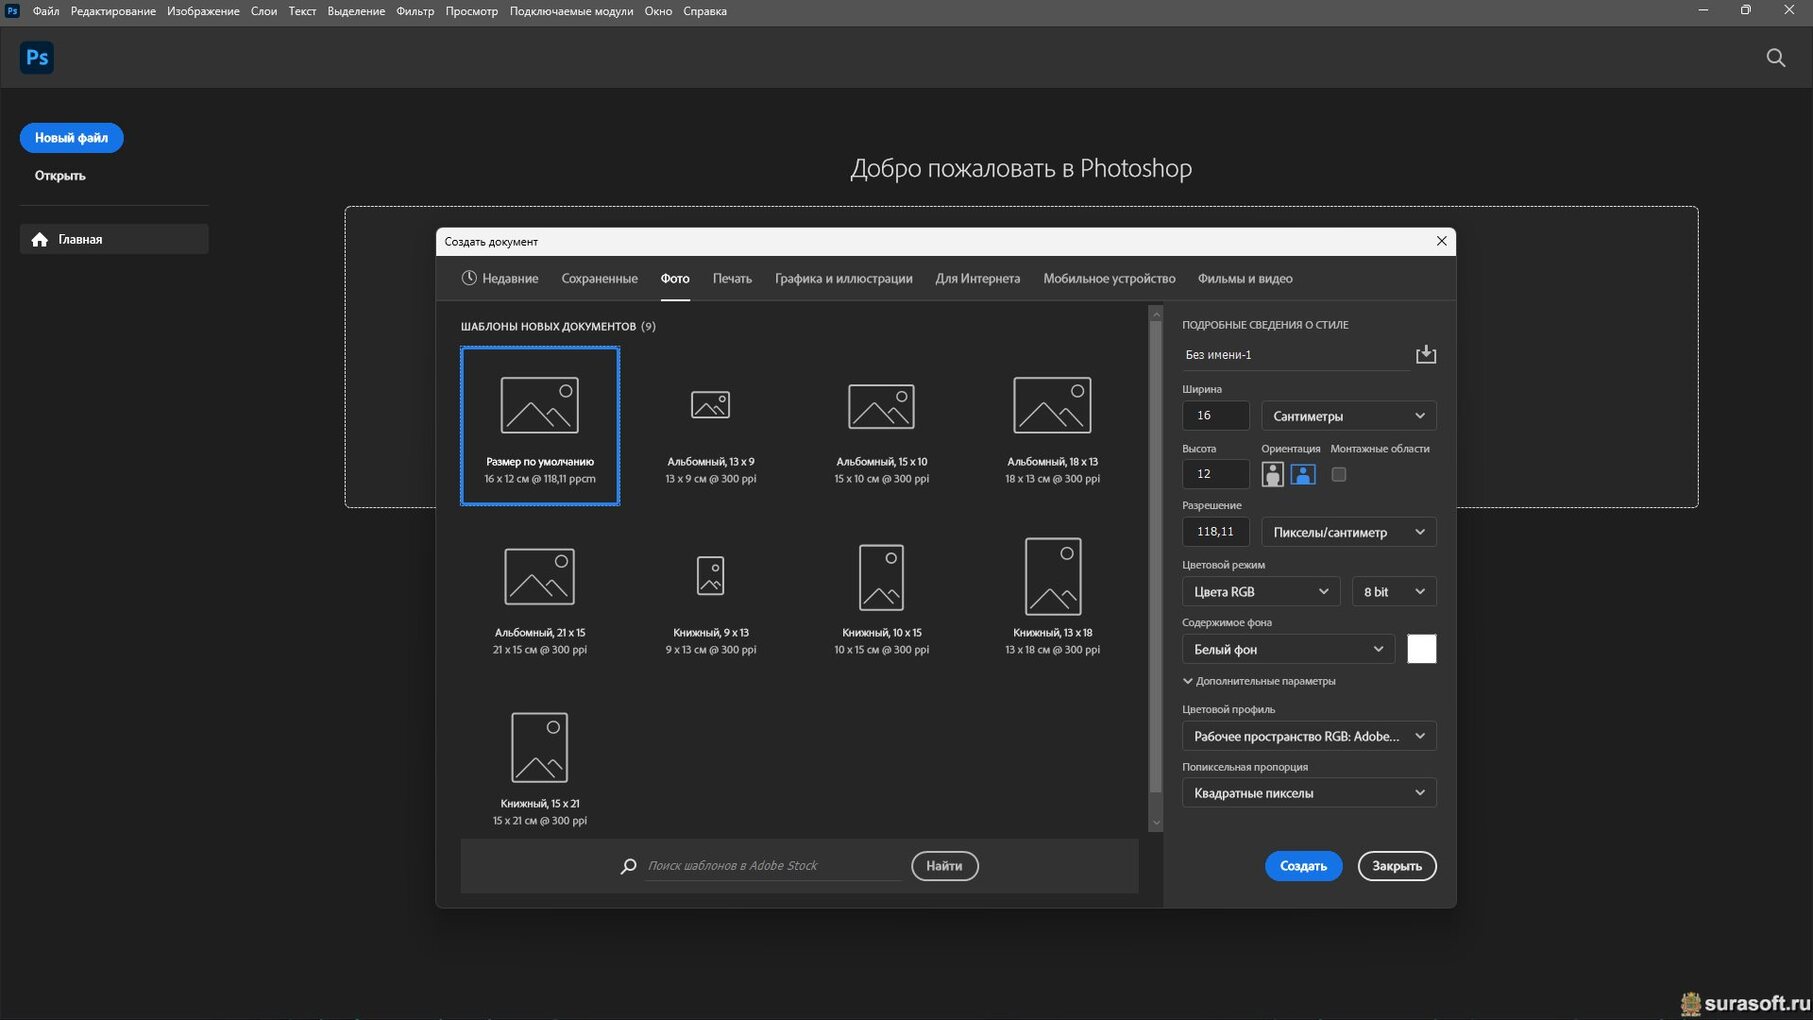
Task: Close the Создать документ dialog with X
Action: point(1441,241)
